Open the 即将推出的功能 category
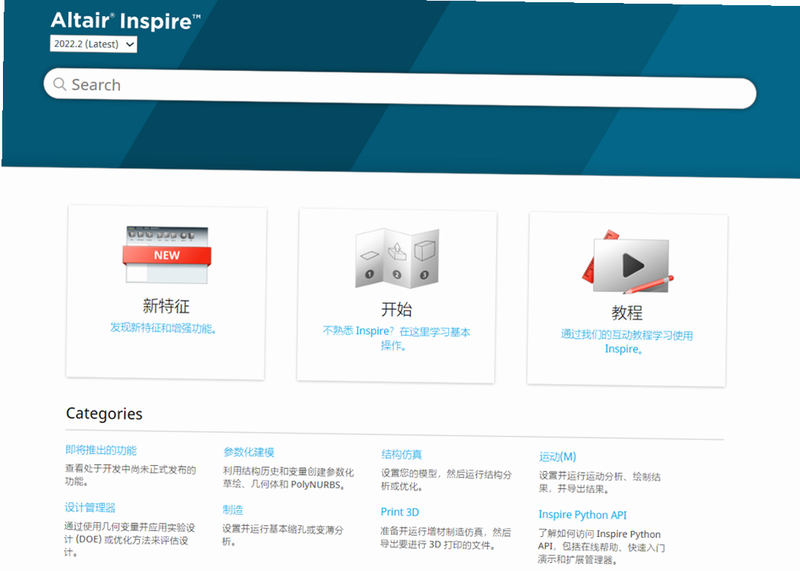The width and height of the screenshot is (800, 571). [101, 450]
